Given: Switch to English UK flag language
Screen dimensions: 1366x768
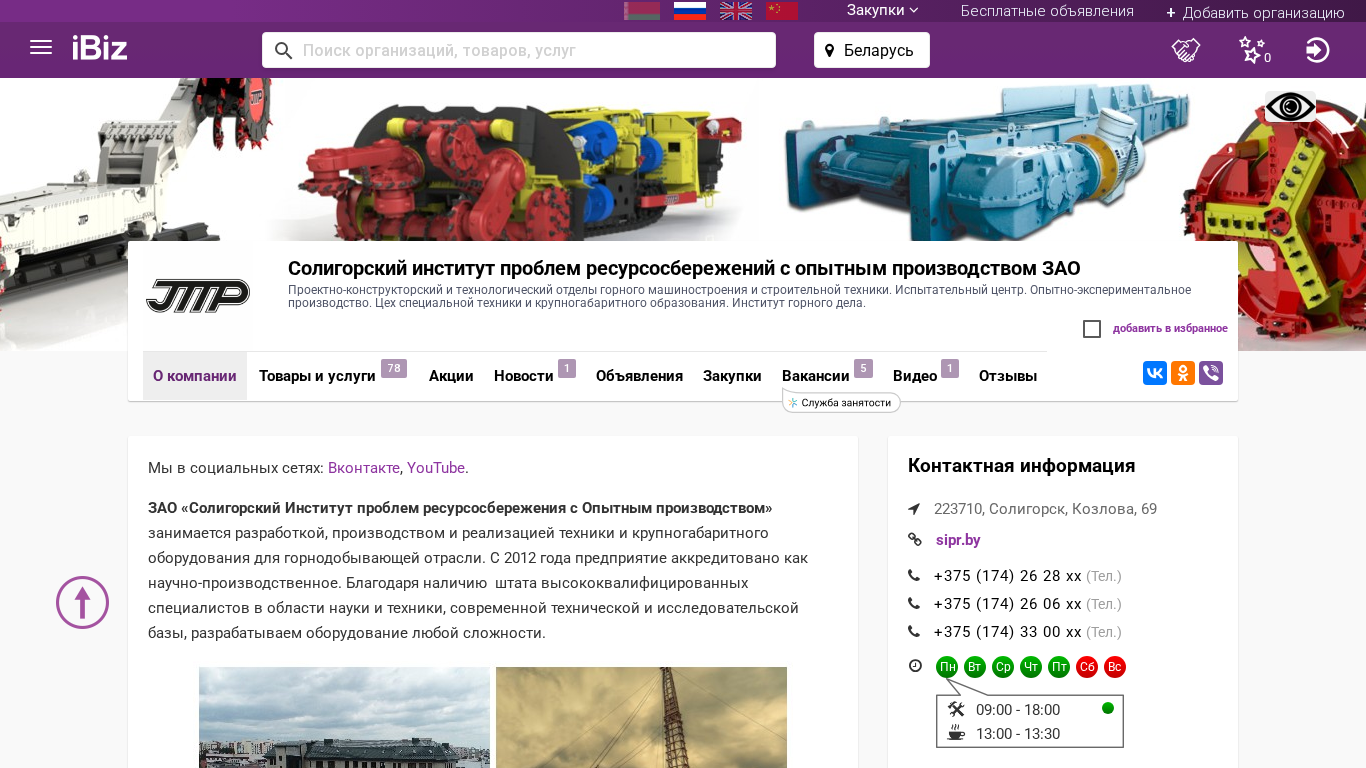Looking at the screenshot, I should tap(736, 11).
